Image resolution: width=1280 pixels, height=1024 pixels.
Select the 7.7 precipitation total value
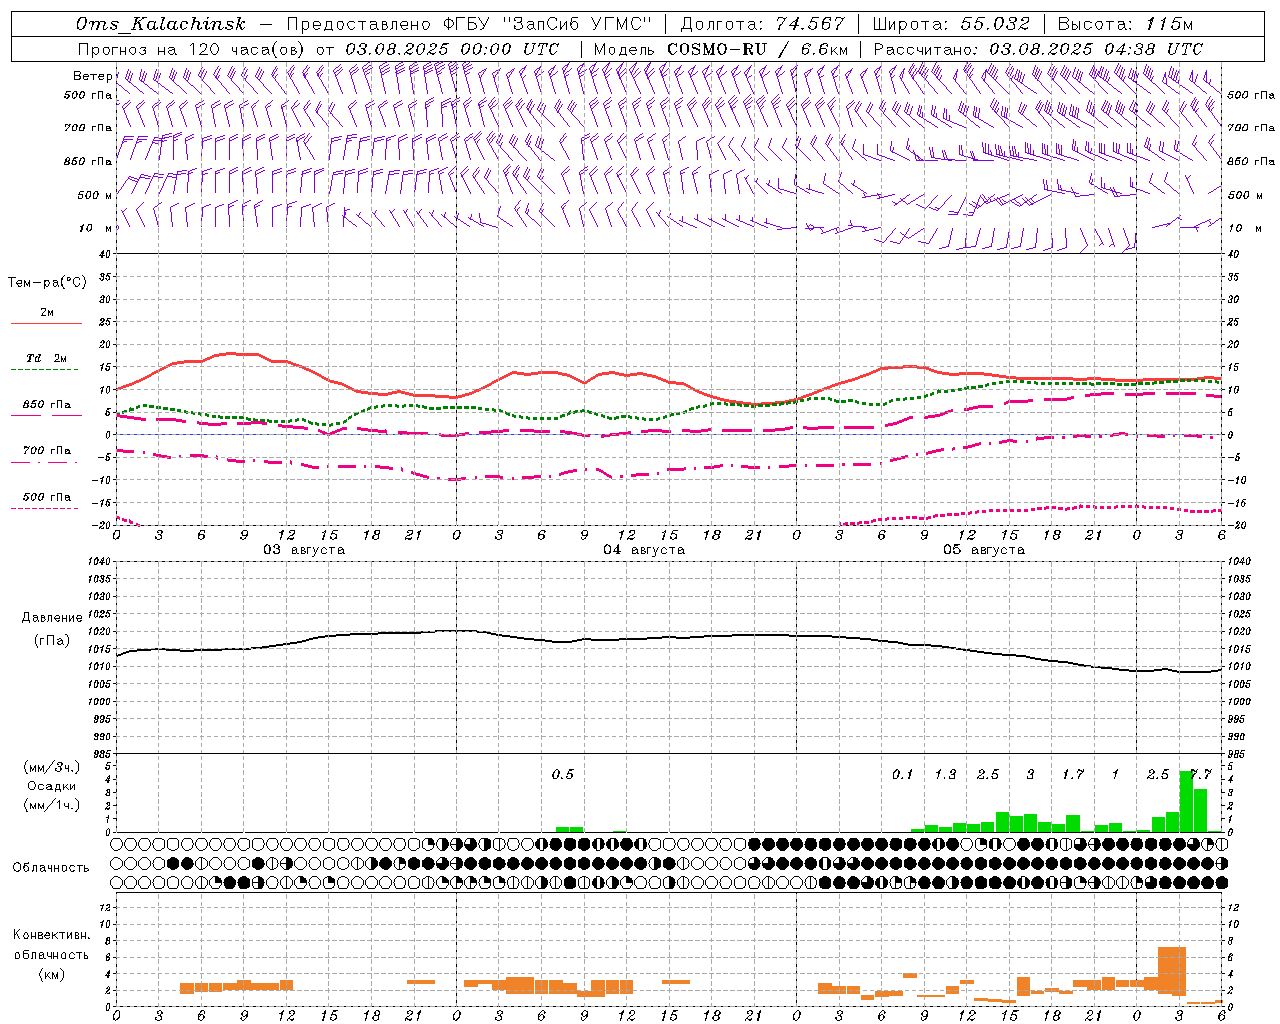1200,774
